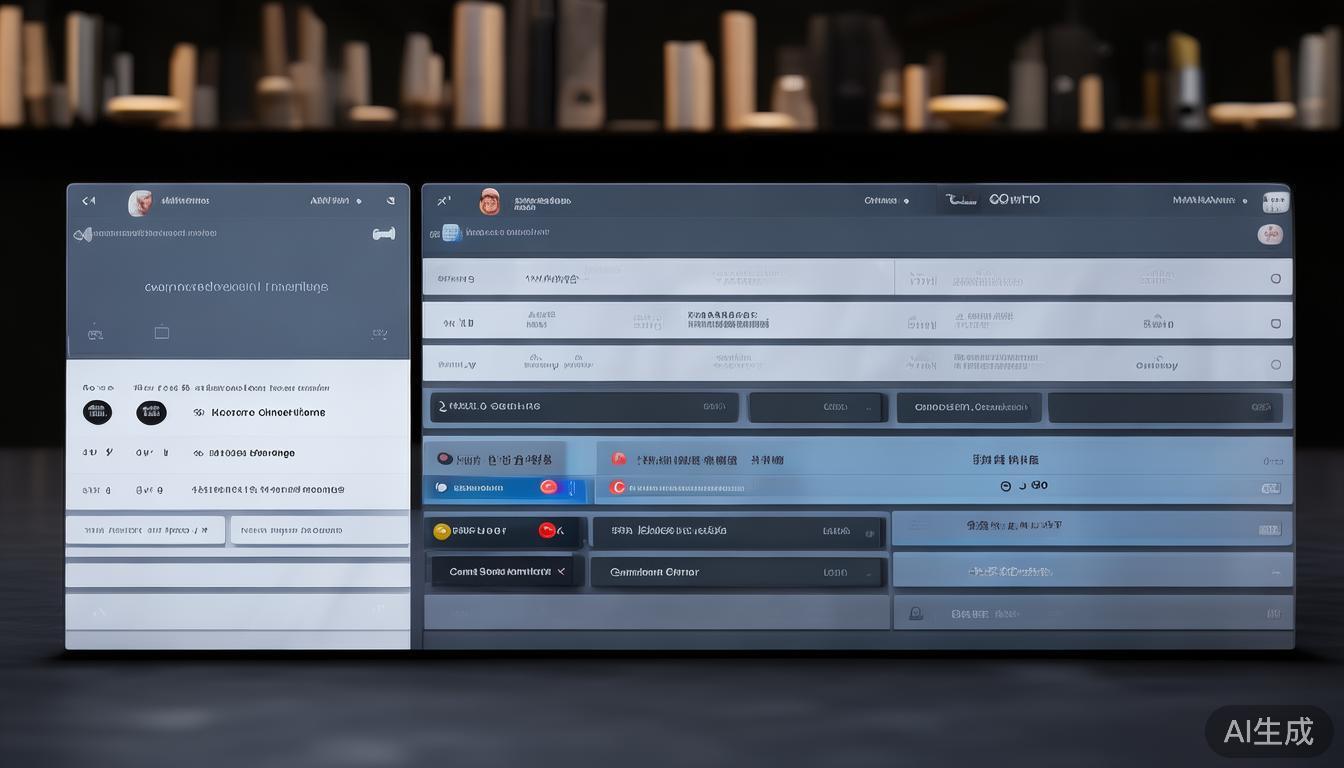Click the monitor icon in left panel
This screenshot has height=768, width=1344.
pyautogui.click(x=161, y=332)
